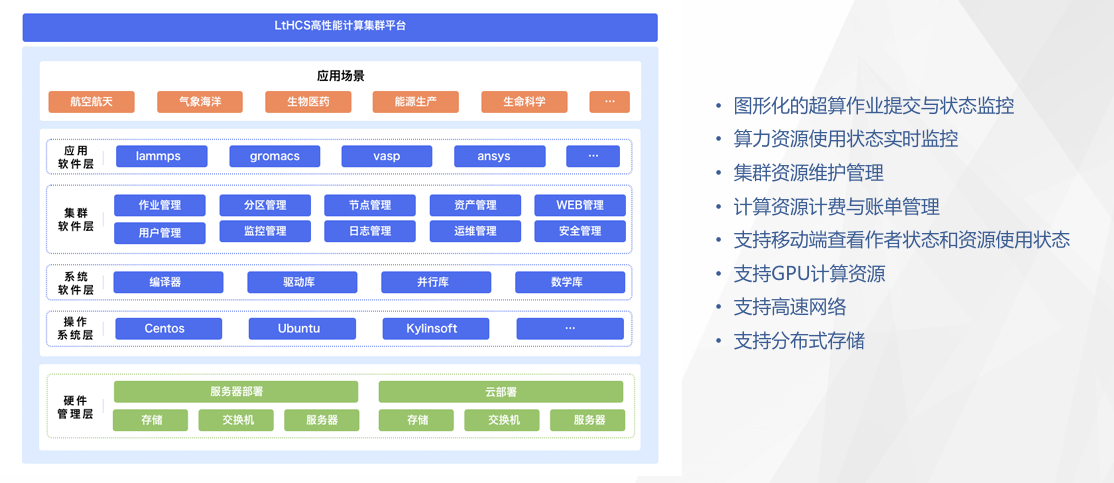The height and width of the screenshot is (483, 1114).
Task: Choose the ansys software box
Action: click(x=499, y=156)
